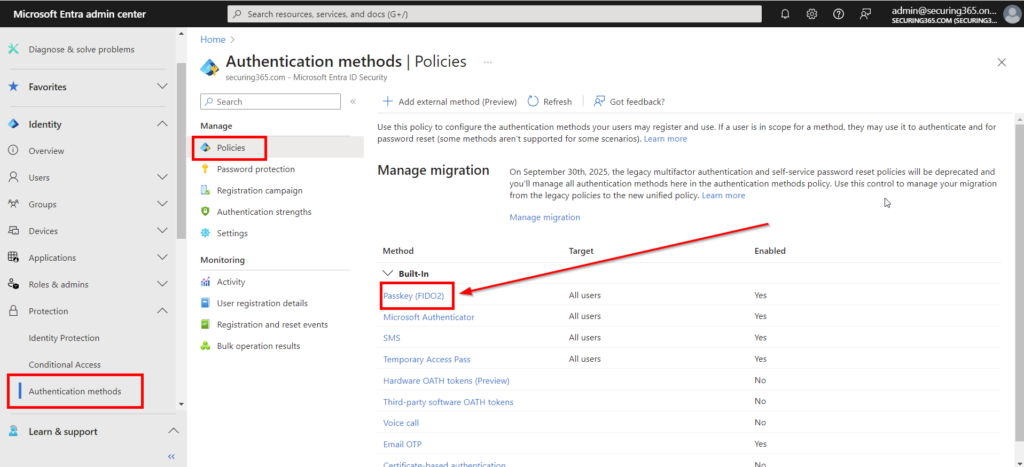1024x467 pixels.
Task: Open Authentication strengths menu item
Action: 264,212
